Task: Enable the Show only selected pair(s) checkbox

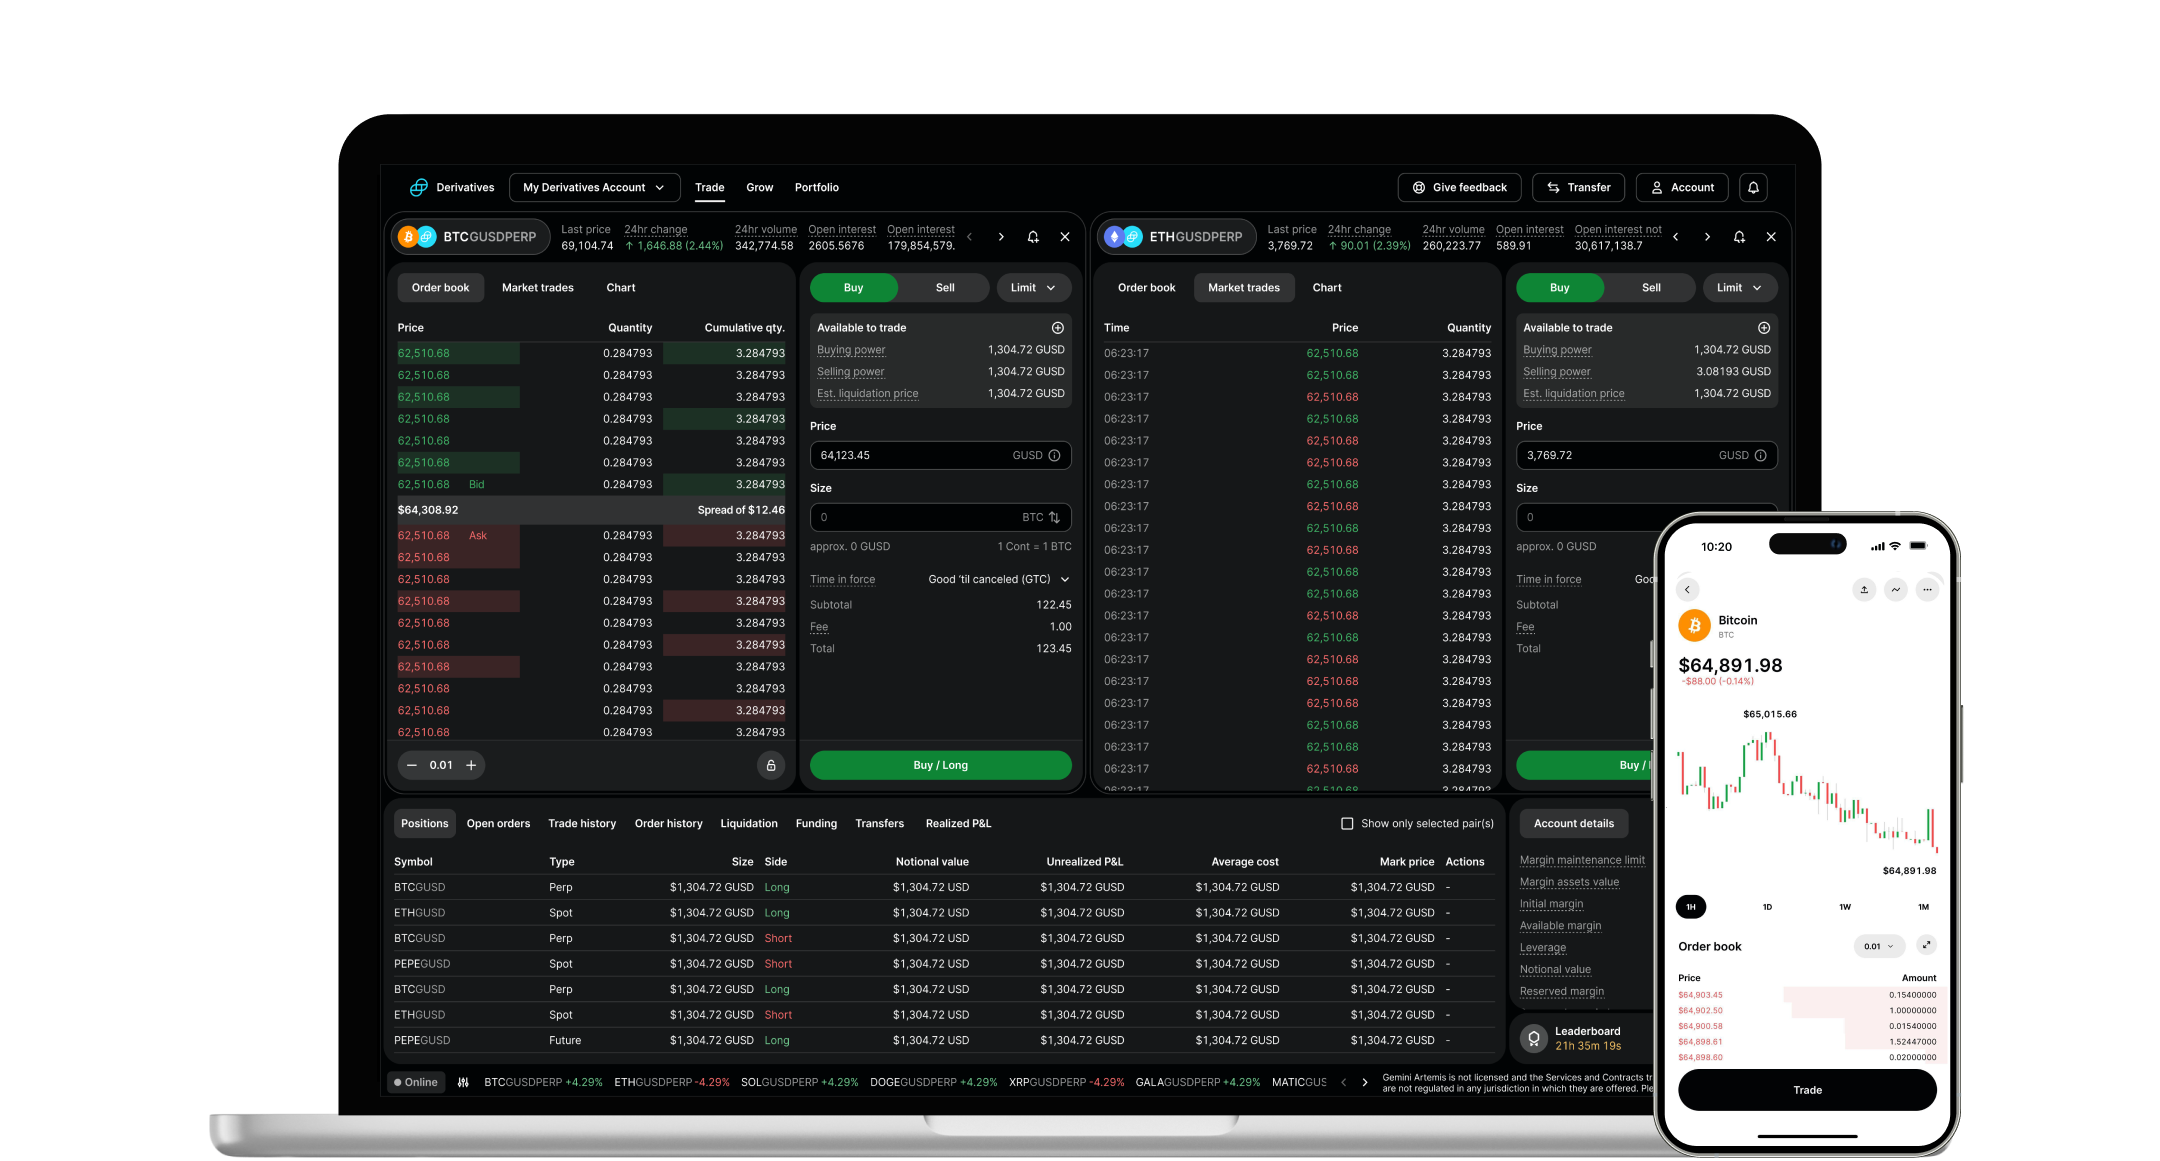Action: pyautogui.click(x=1346, y=823)
